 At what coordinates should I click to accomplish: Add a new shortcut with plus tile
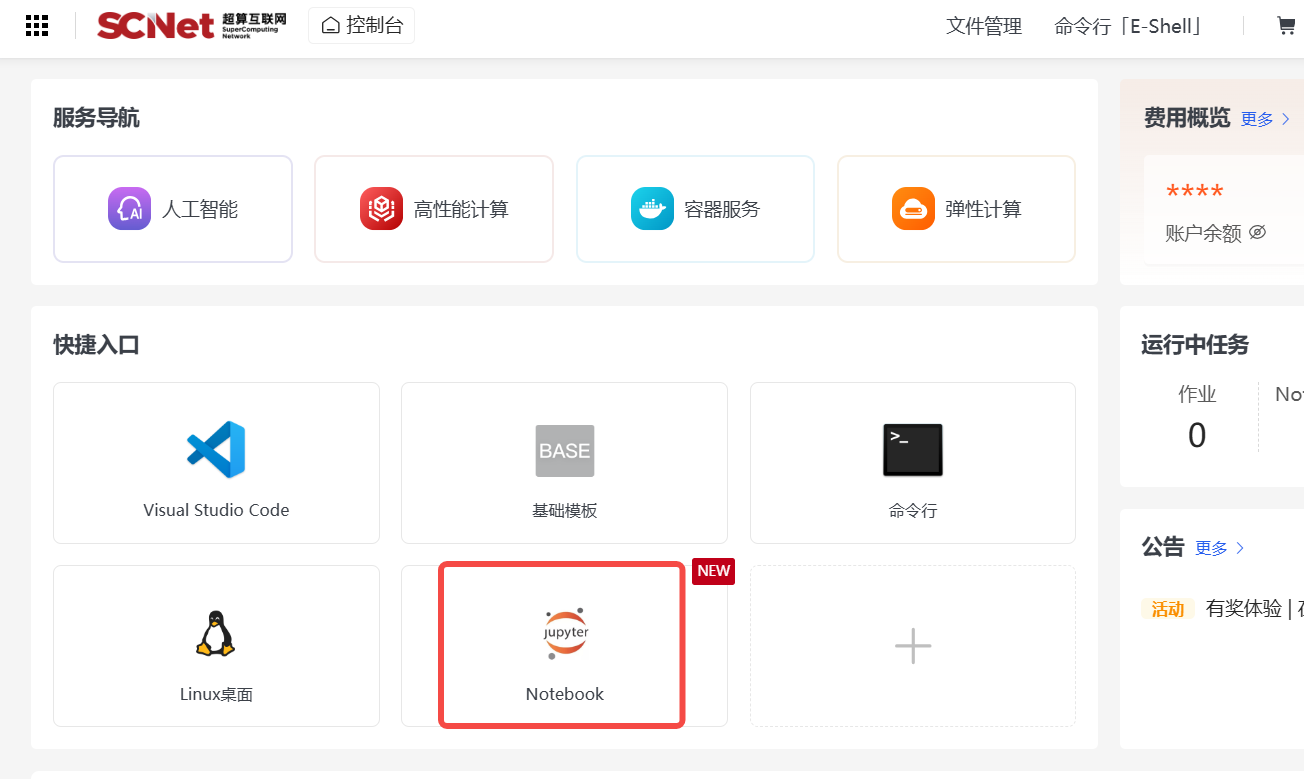tap(912, 646)
